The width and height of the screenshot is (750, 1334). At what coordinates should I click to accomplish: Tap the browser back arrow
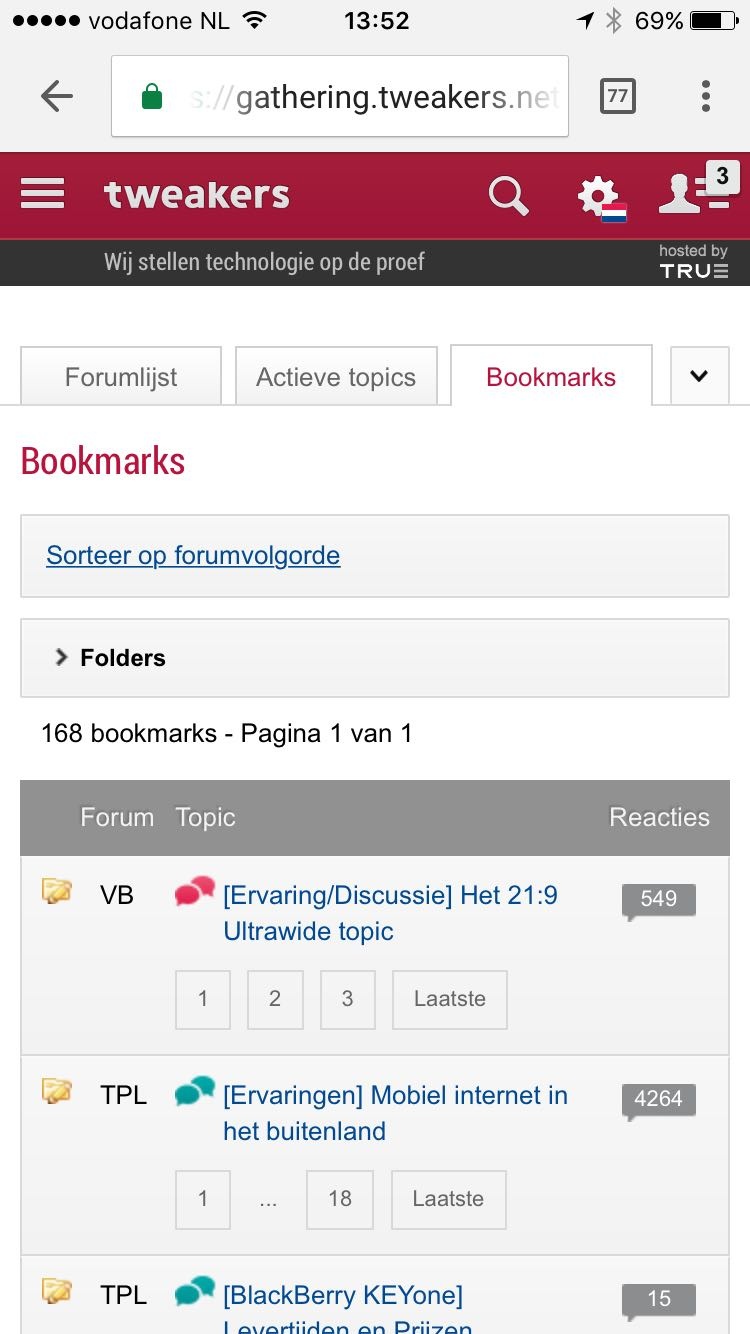(57, 97)
